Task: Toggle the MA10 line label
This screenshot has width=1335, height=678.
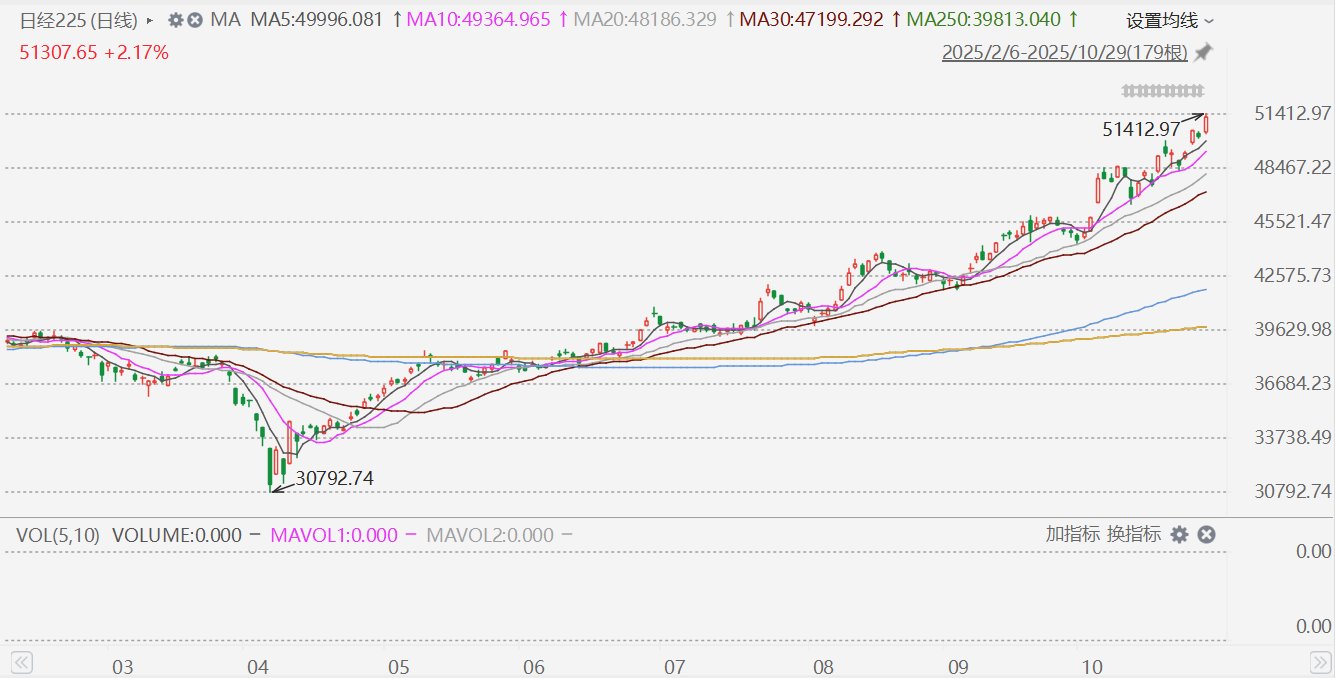Action: [480, 20]
